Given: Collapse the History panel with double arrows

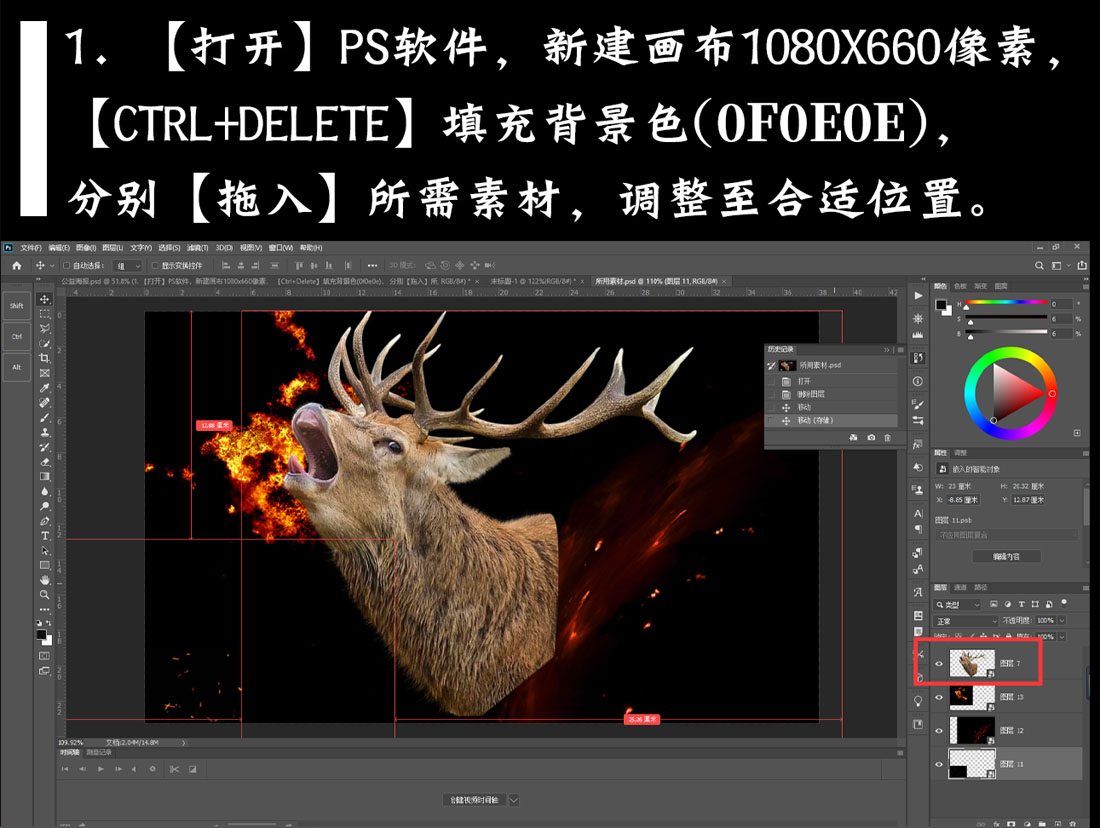Looking at the screenshot, I should point(887,349).
